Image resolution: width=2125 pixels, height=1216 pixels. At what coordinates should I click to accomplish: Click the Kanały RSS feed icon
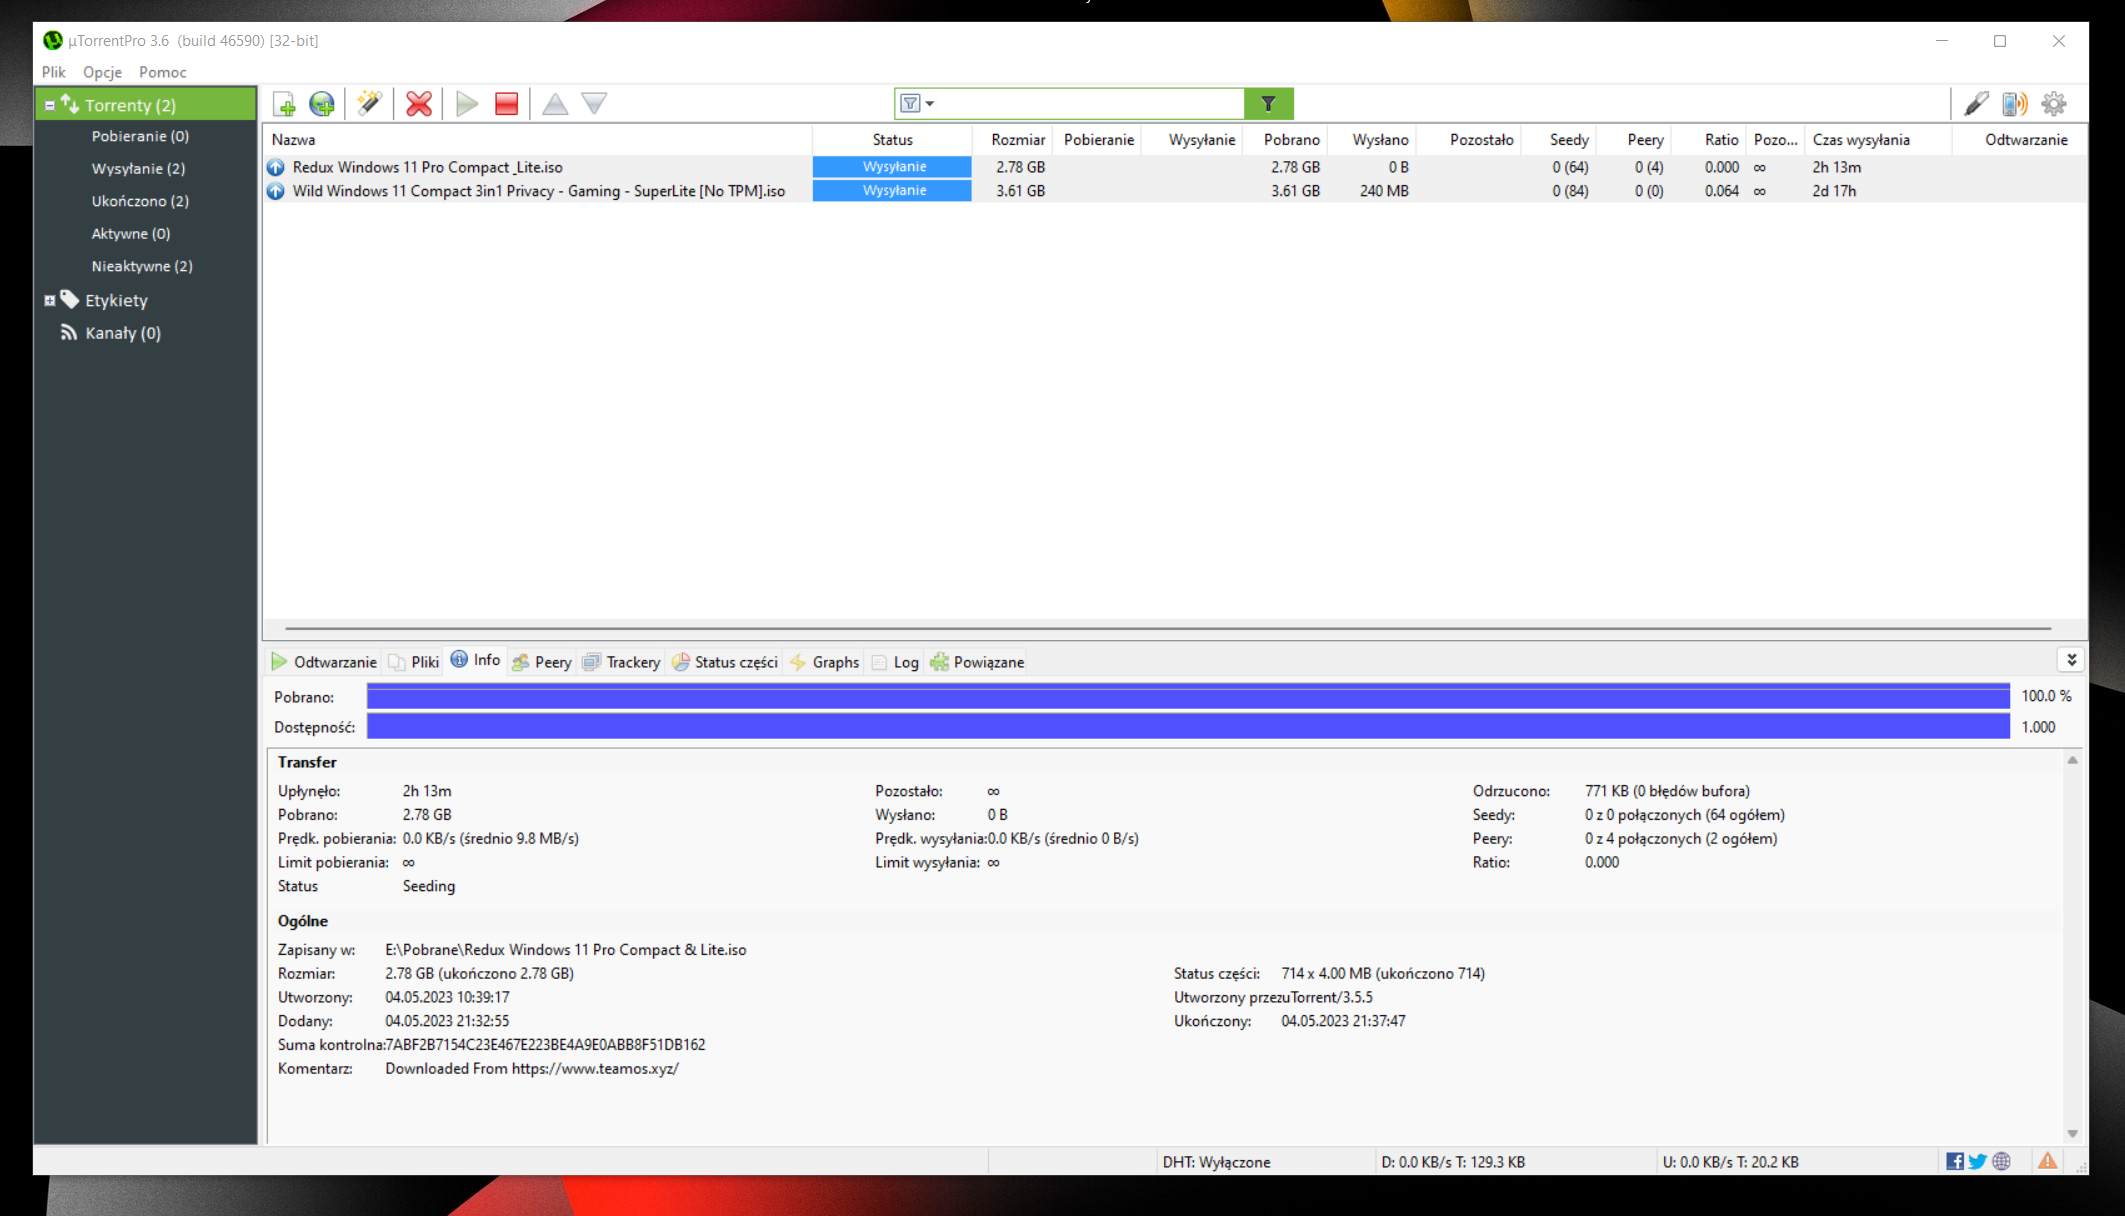(69, 332)
